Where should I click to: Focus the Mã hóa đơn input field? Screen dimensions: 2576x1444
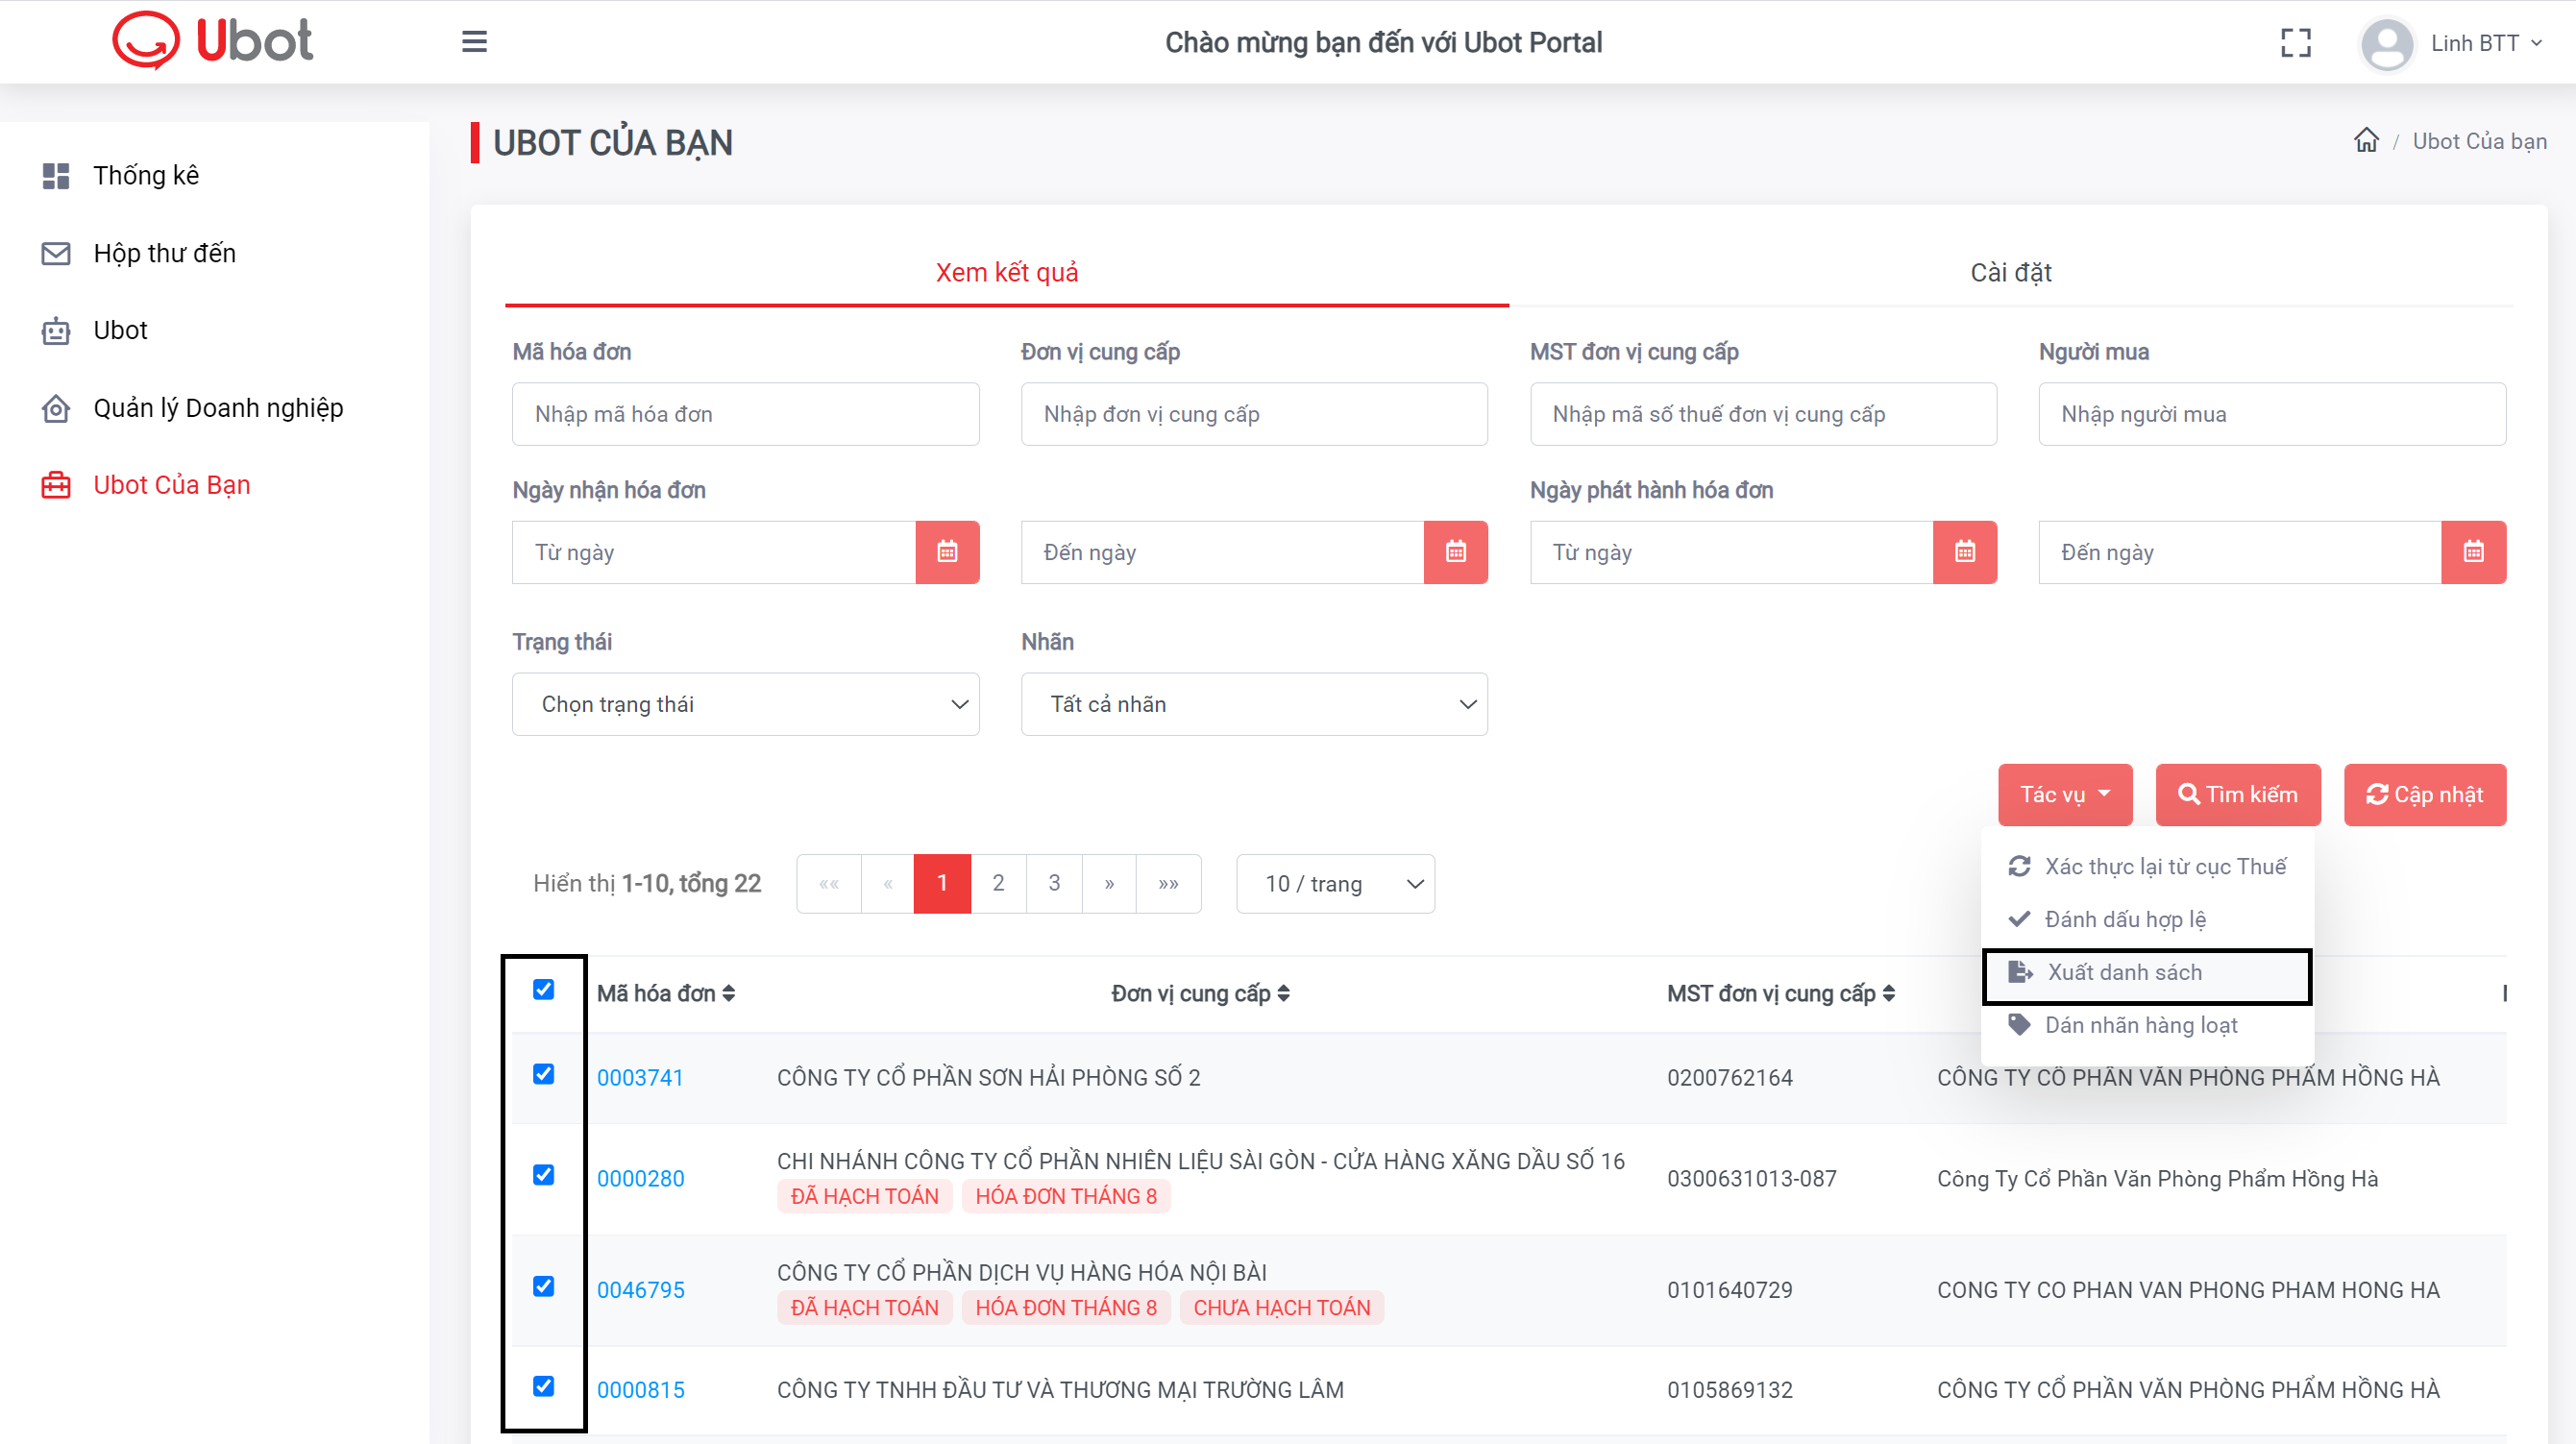click(x=745, y=414)
